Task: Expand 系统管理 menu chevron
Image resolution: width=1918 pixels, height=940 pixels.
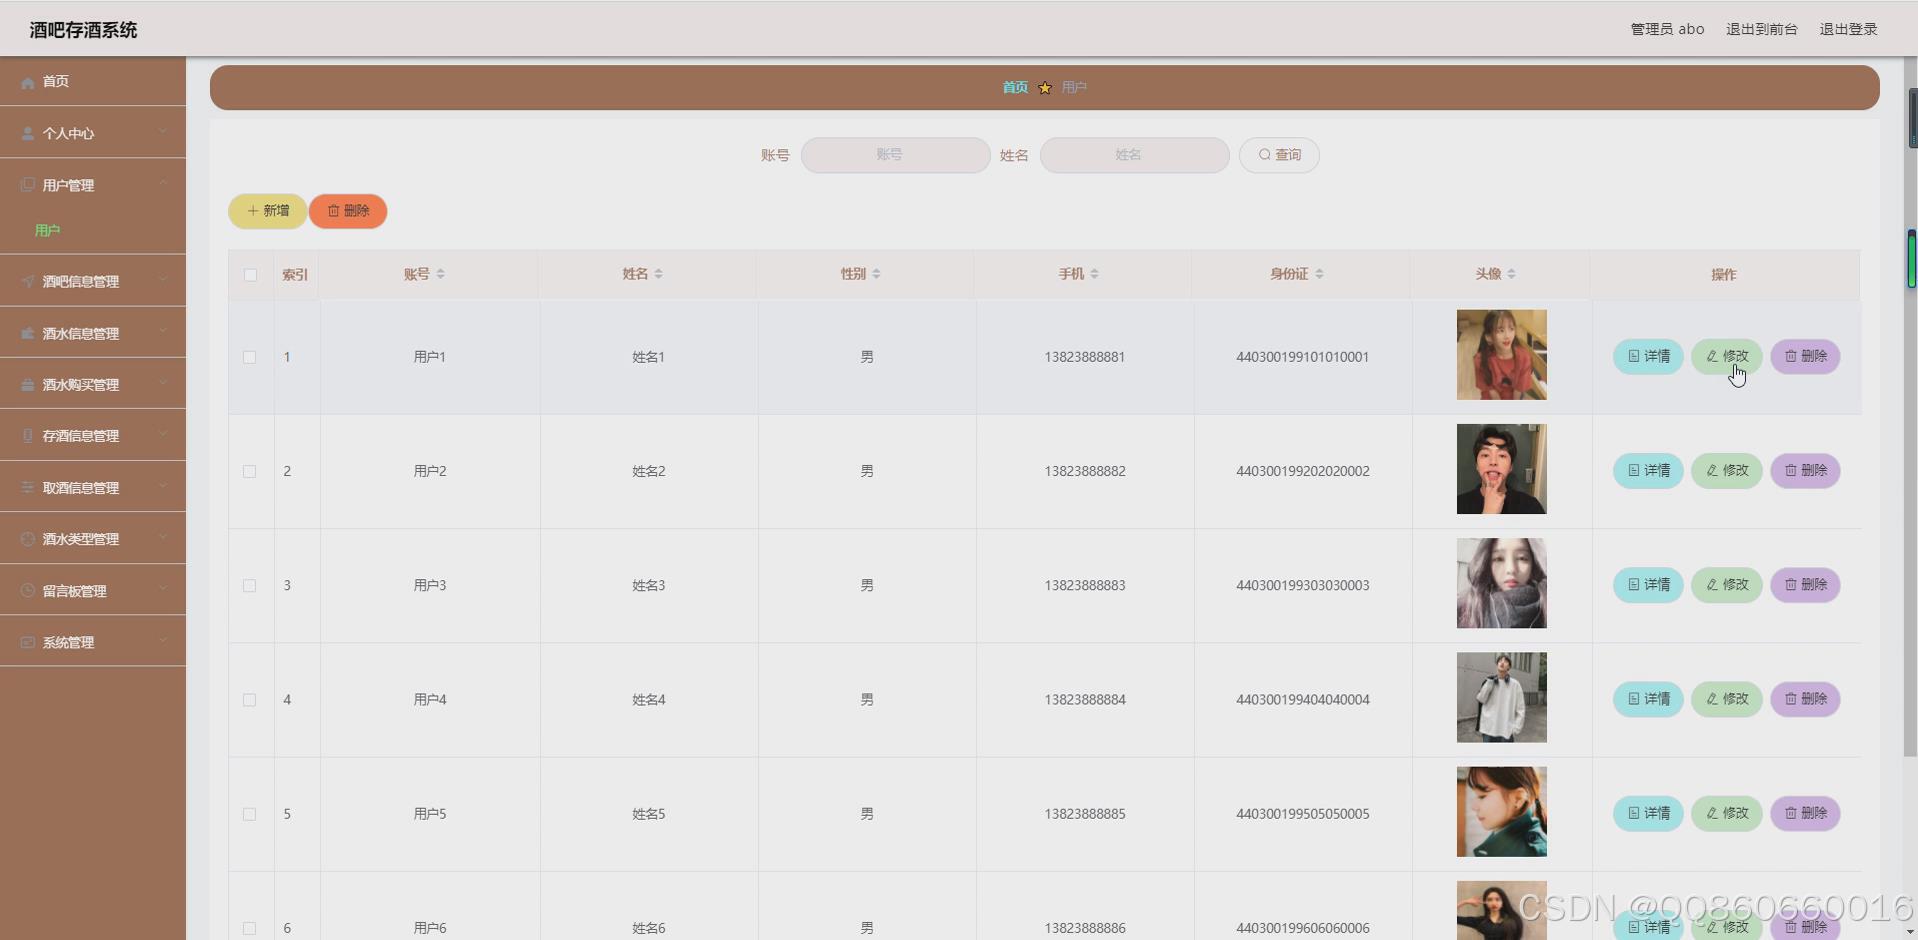Action: coord(162,640)
